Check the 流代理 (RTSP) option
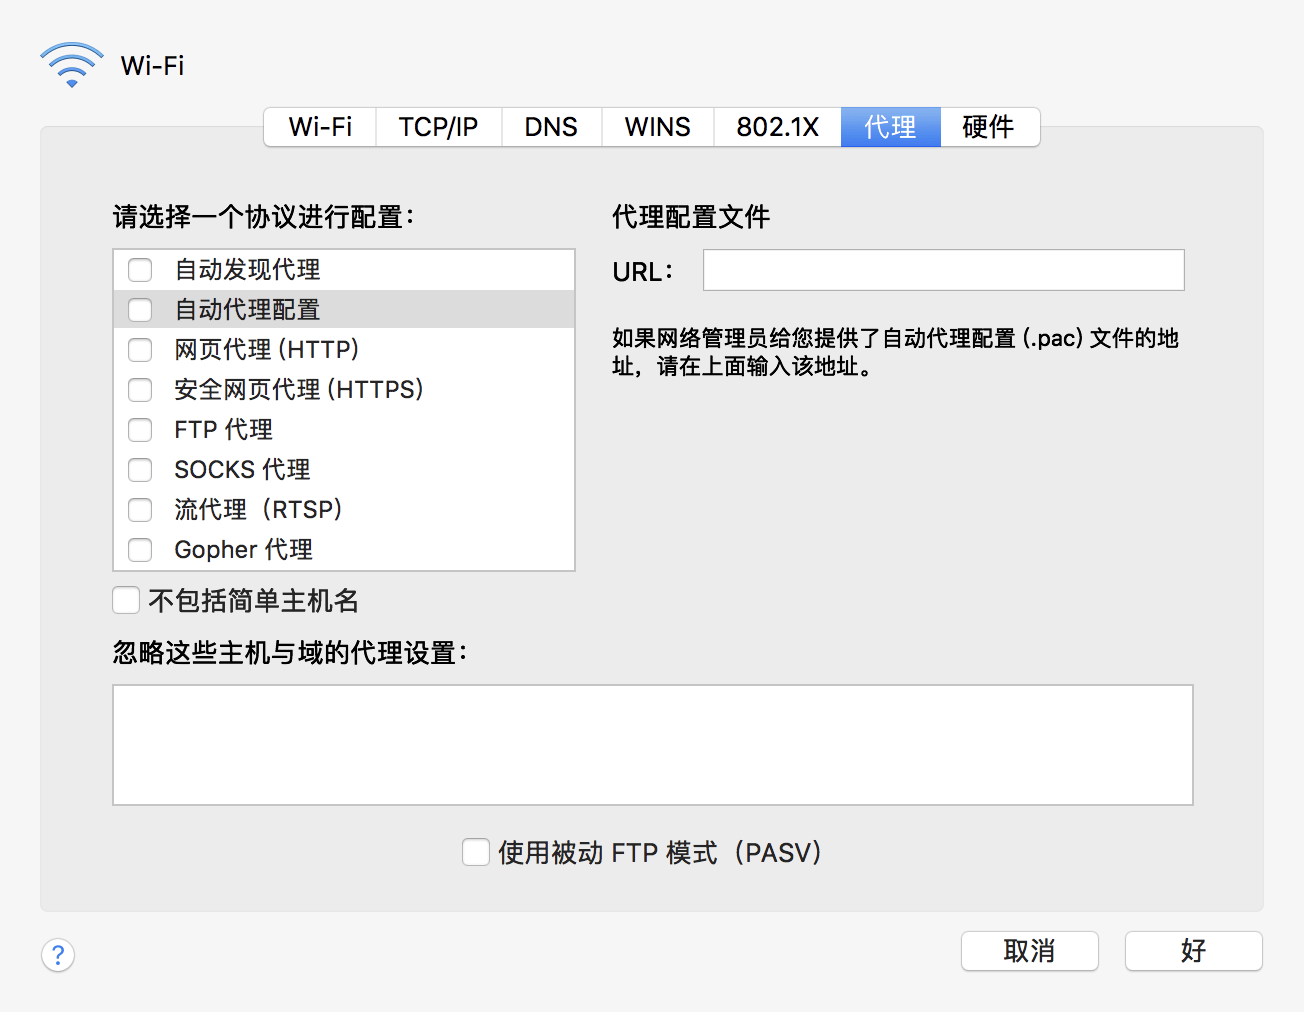The height and width of the screenshot is (1012, 1304). tap(141, 510)
